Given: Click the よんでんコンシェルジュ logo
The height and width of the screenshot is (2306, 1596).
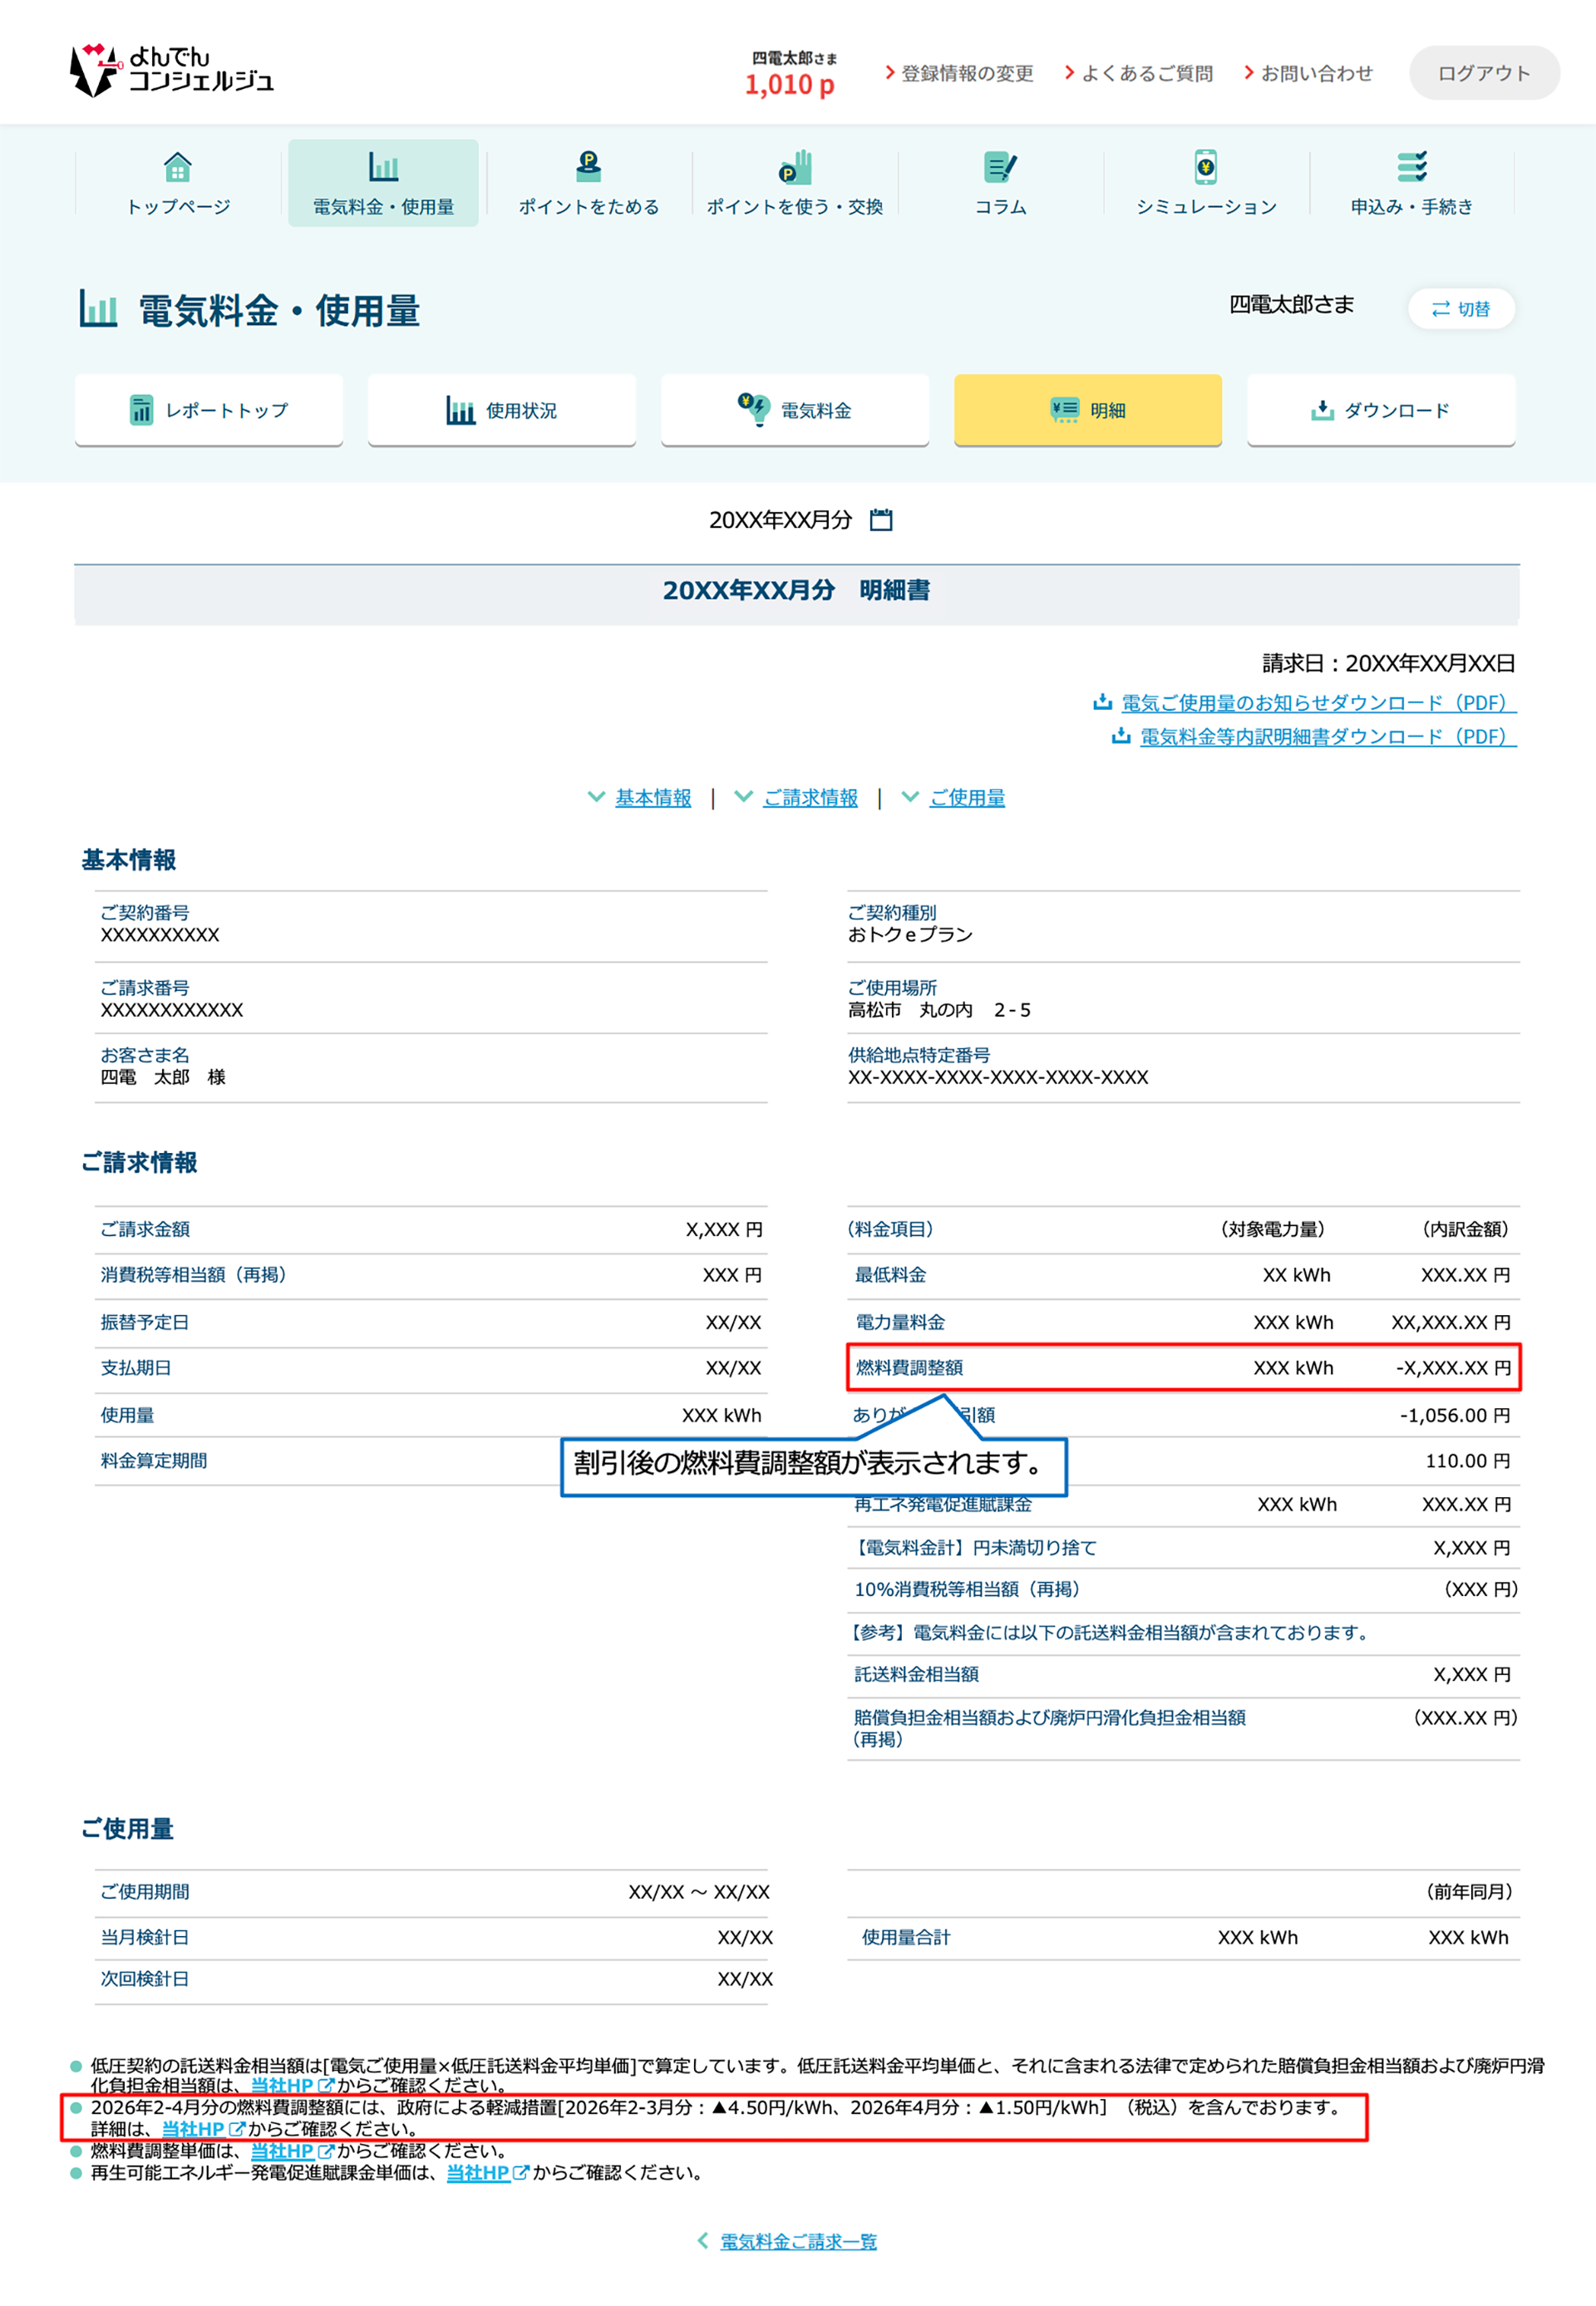Looking at the screenshot, I should pyautogui.click(x=171, y=71).
